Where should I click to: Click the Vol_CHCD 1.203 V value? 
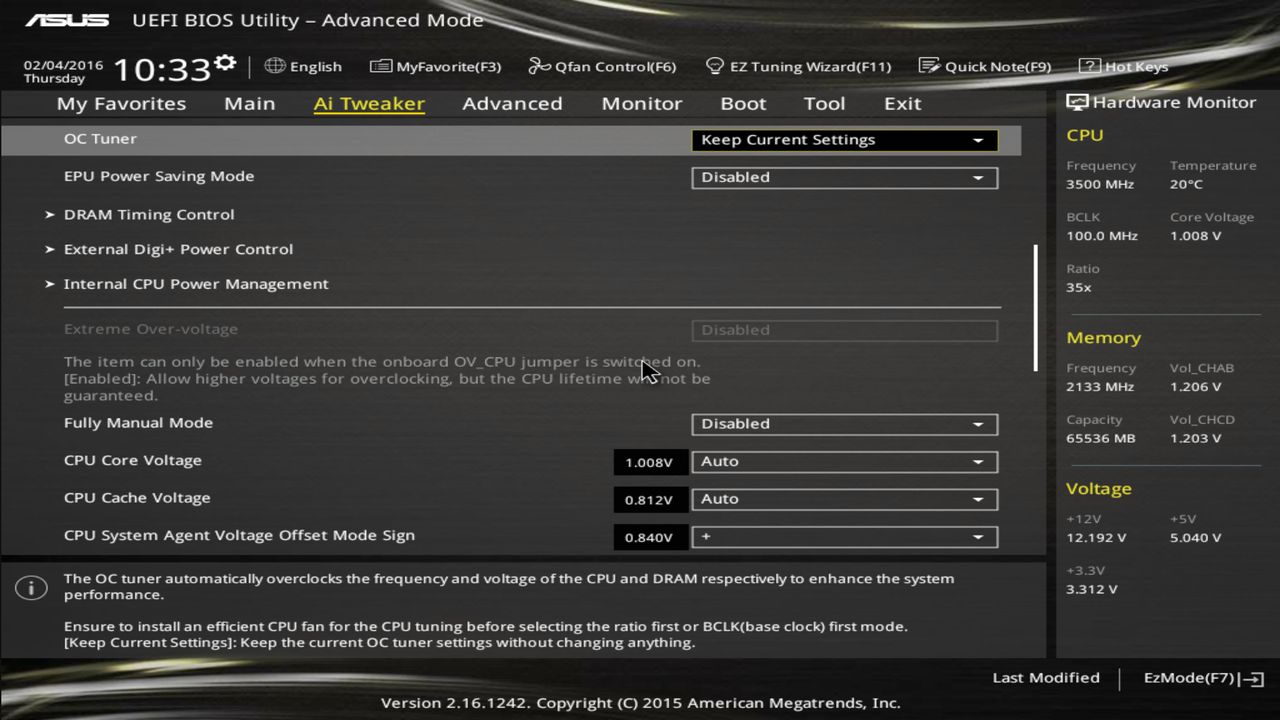pos(1195,439)
